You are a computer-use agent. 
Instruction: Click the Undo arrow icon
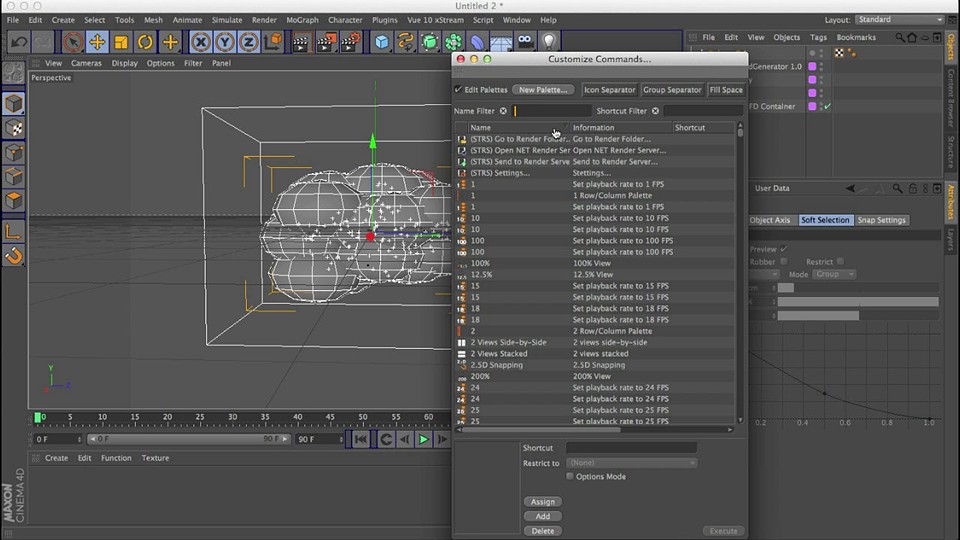pos(19,42)
